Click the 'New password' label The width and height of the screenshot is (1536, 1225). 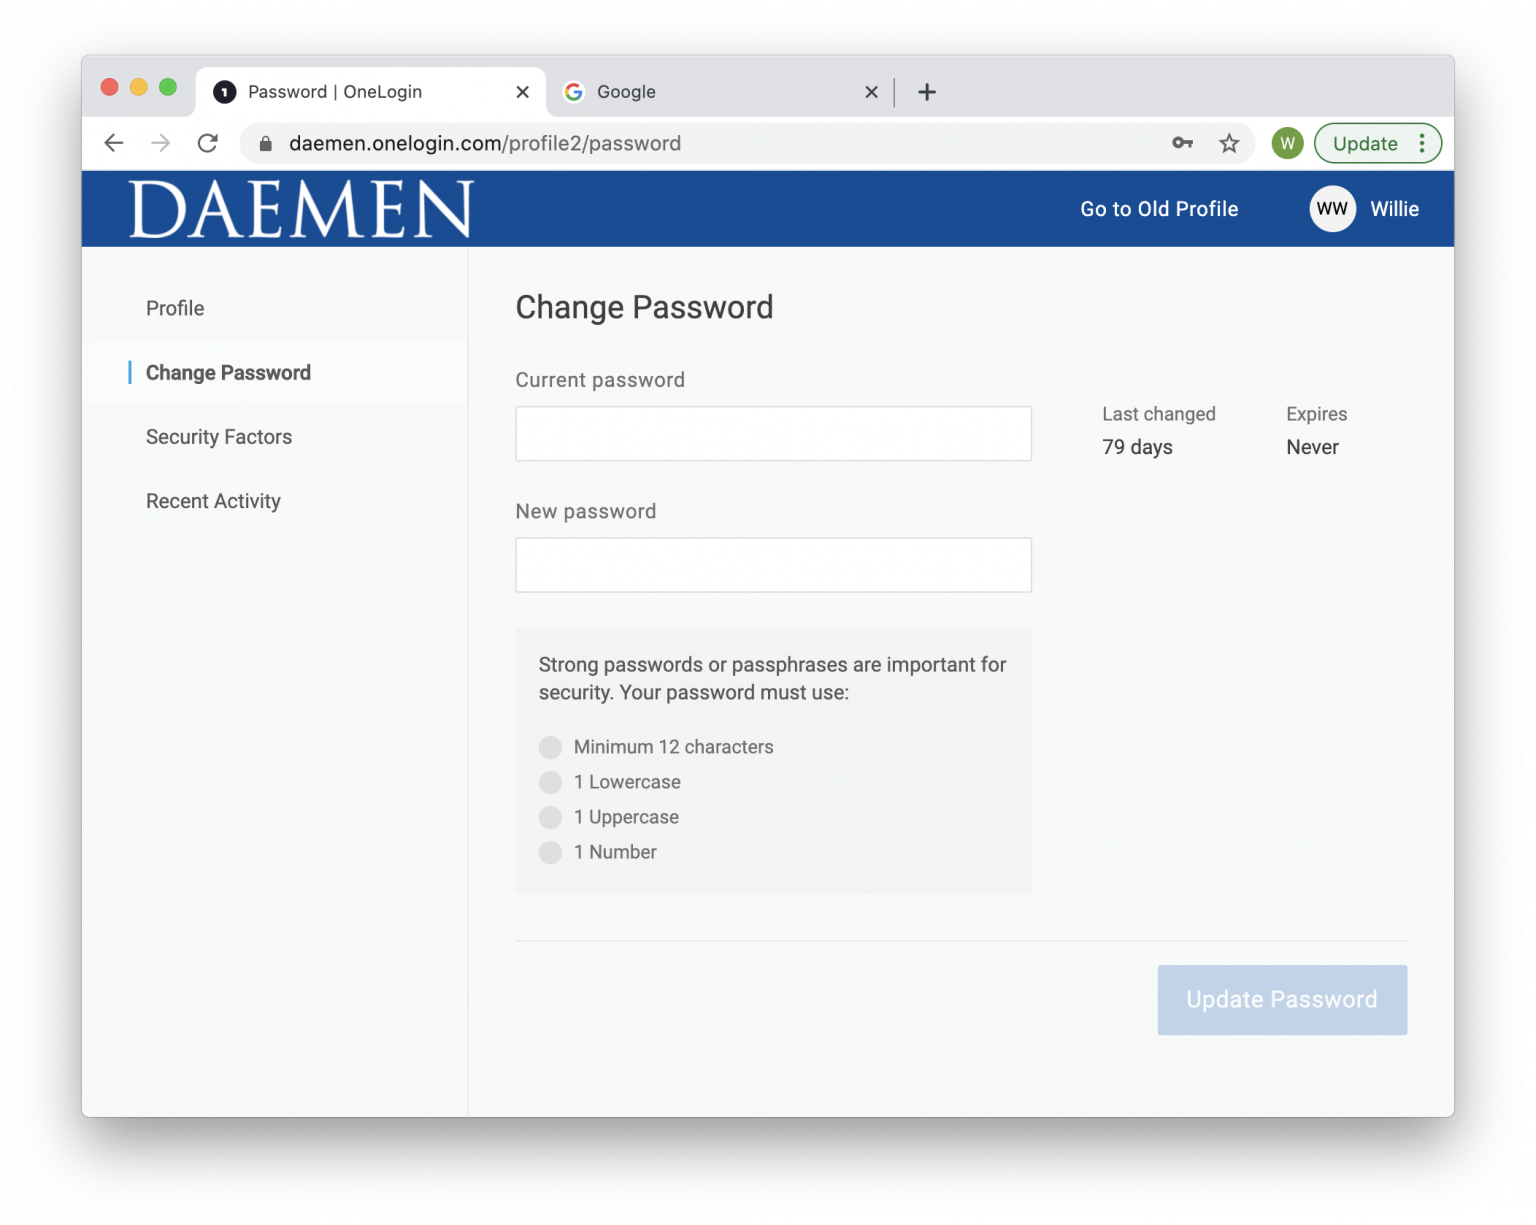(x=586, y=511)
